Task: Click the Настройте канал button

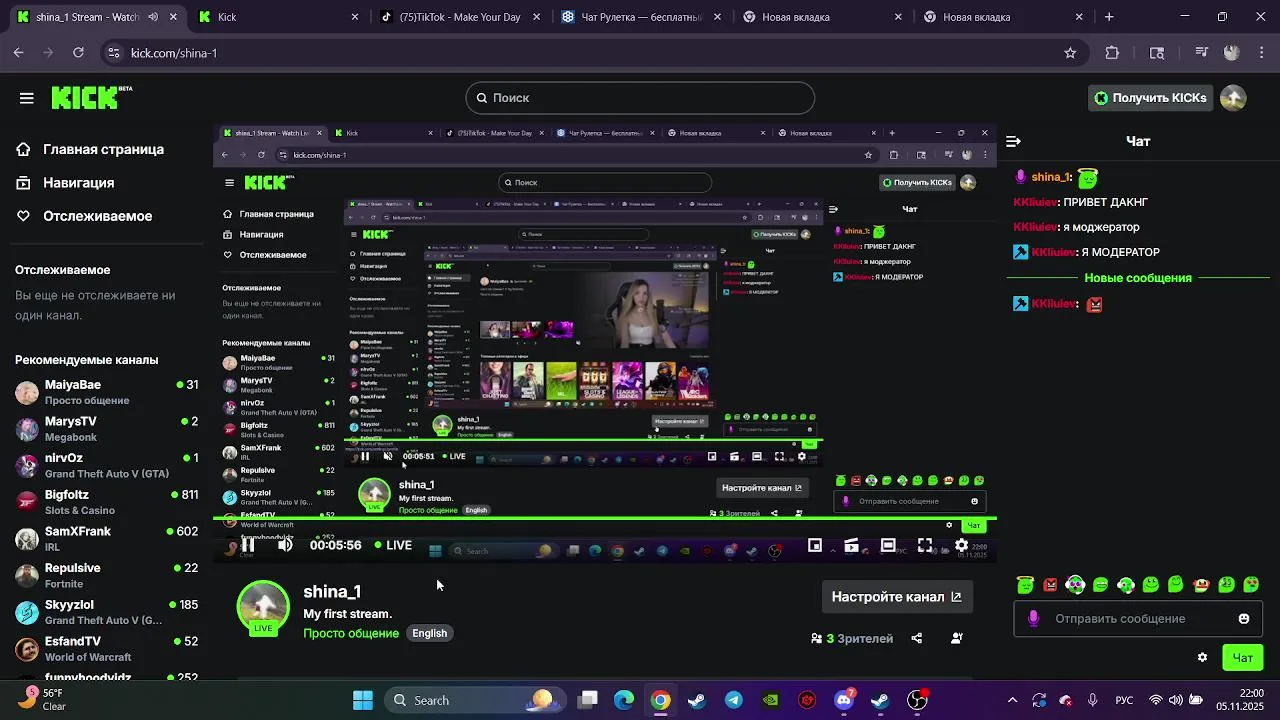Action: pyautogui.click(x=897, y=597)
